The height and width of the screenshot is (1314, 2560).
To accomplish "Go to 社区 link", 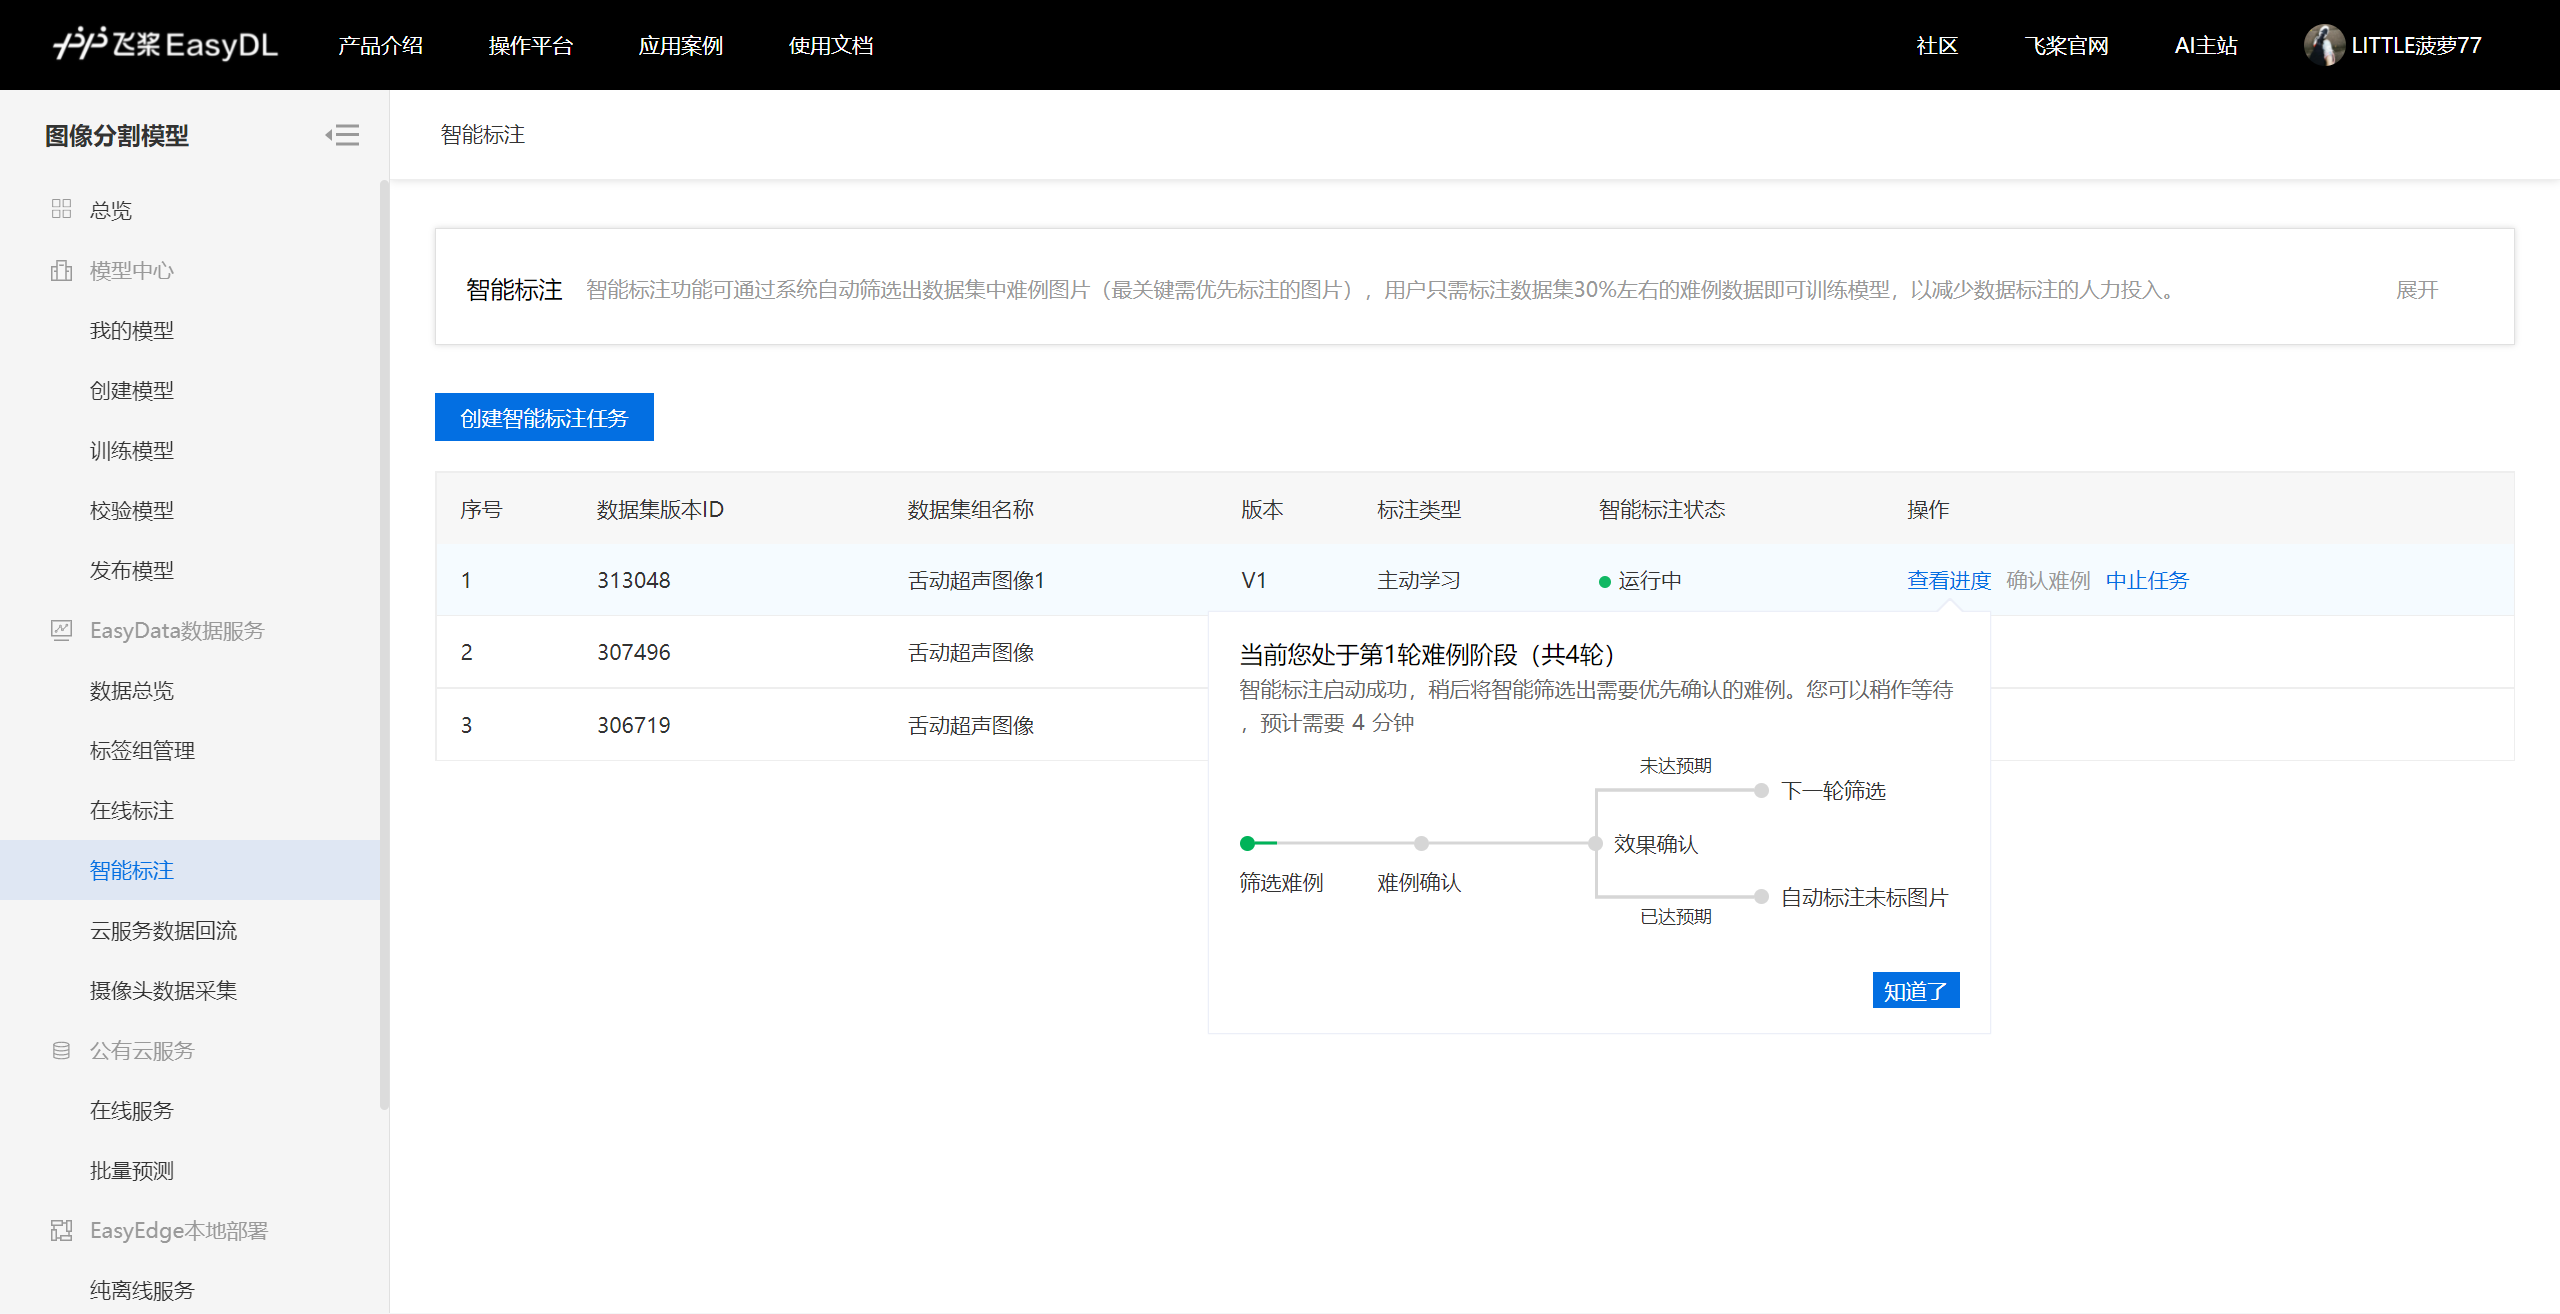I will (x=1936, y=45).
